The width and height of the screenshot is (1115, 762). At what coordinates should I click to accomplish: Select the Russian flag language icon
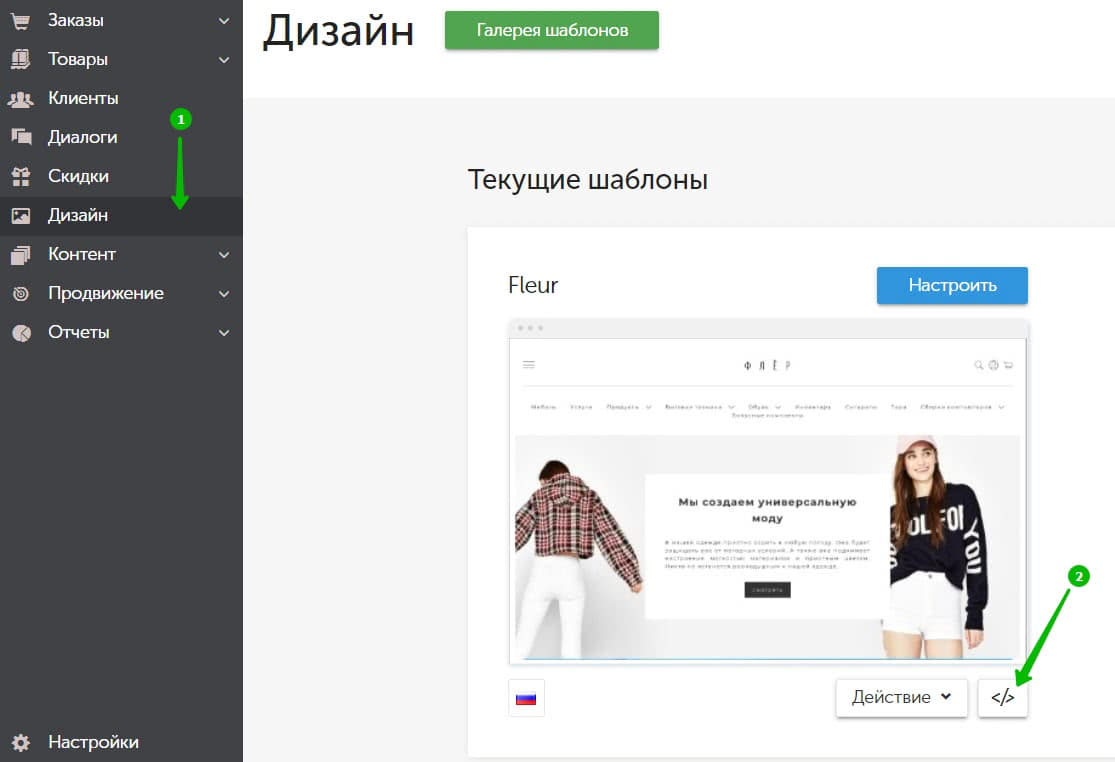[526, 698]
